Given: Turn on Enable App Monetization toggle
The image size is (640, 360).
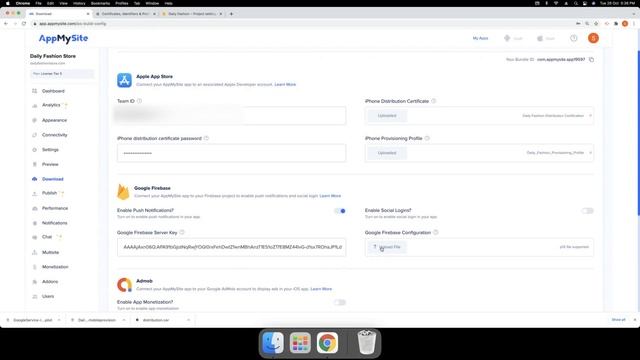Looking at the screenshot, I should pyautogui.click(x=340, y=302).
